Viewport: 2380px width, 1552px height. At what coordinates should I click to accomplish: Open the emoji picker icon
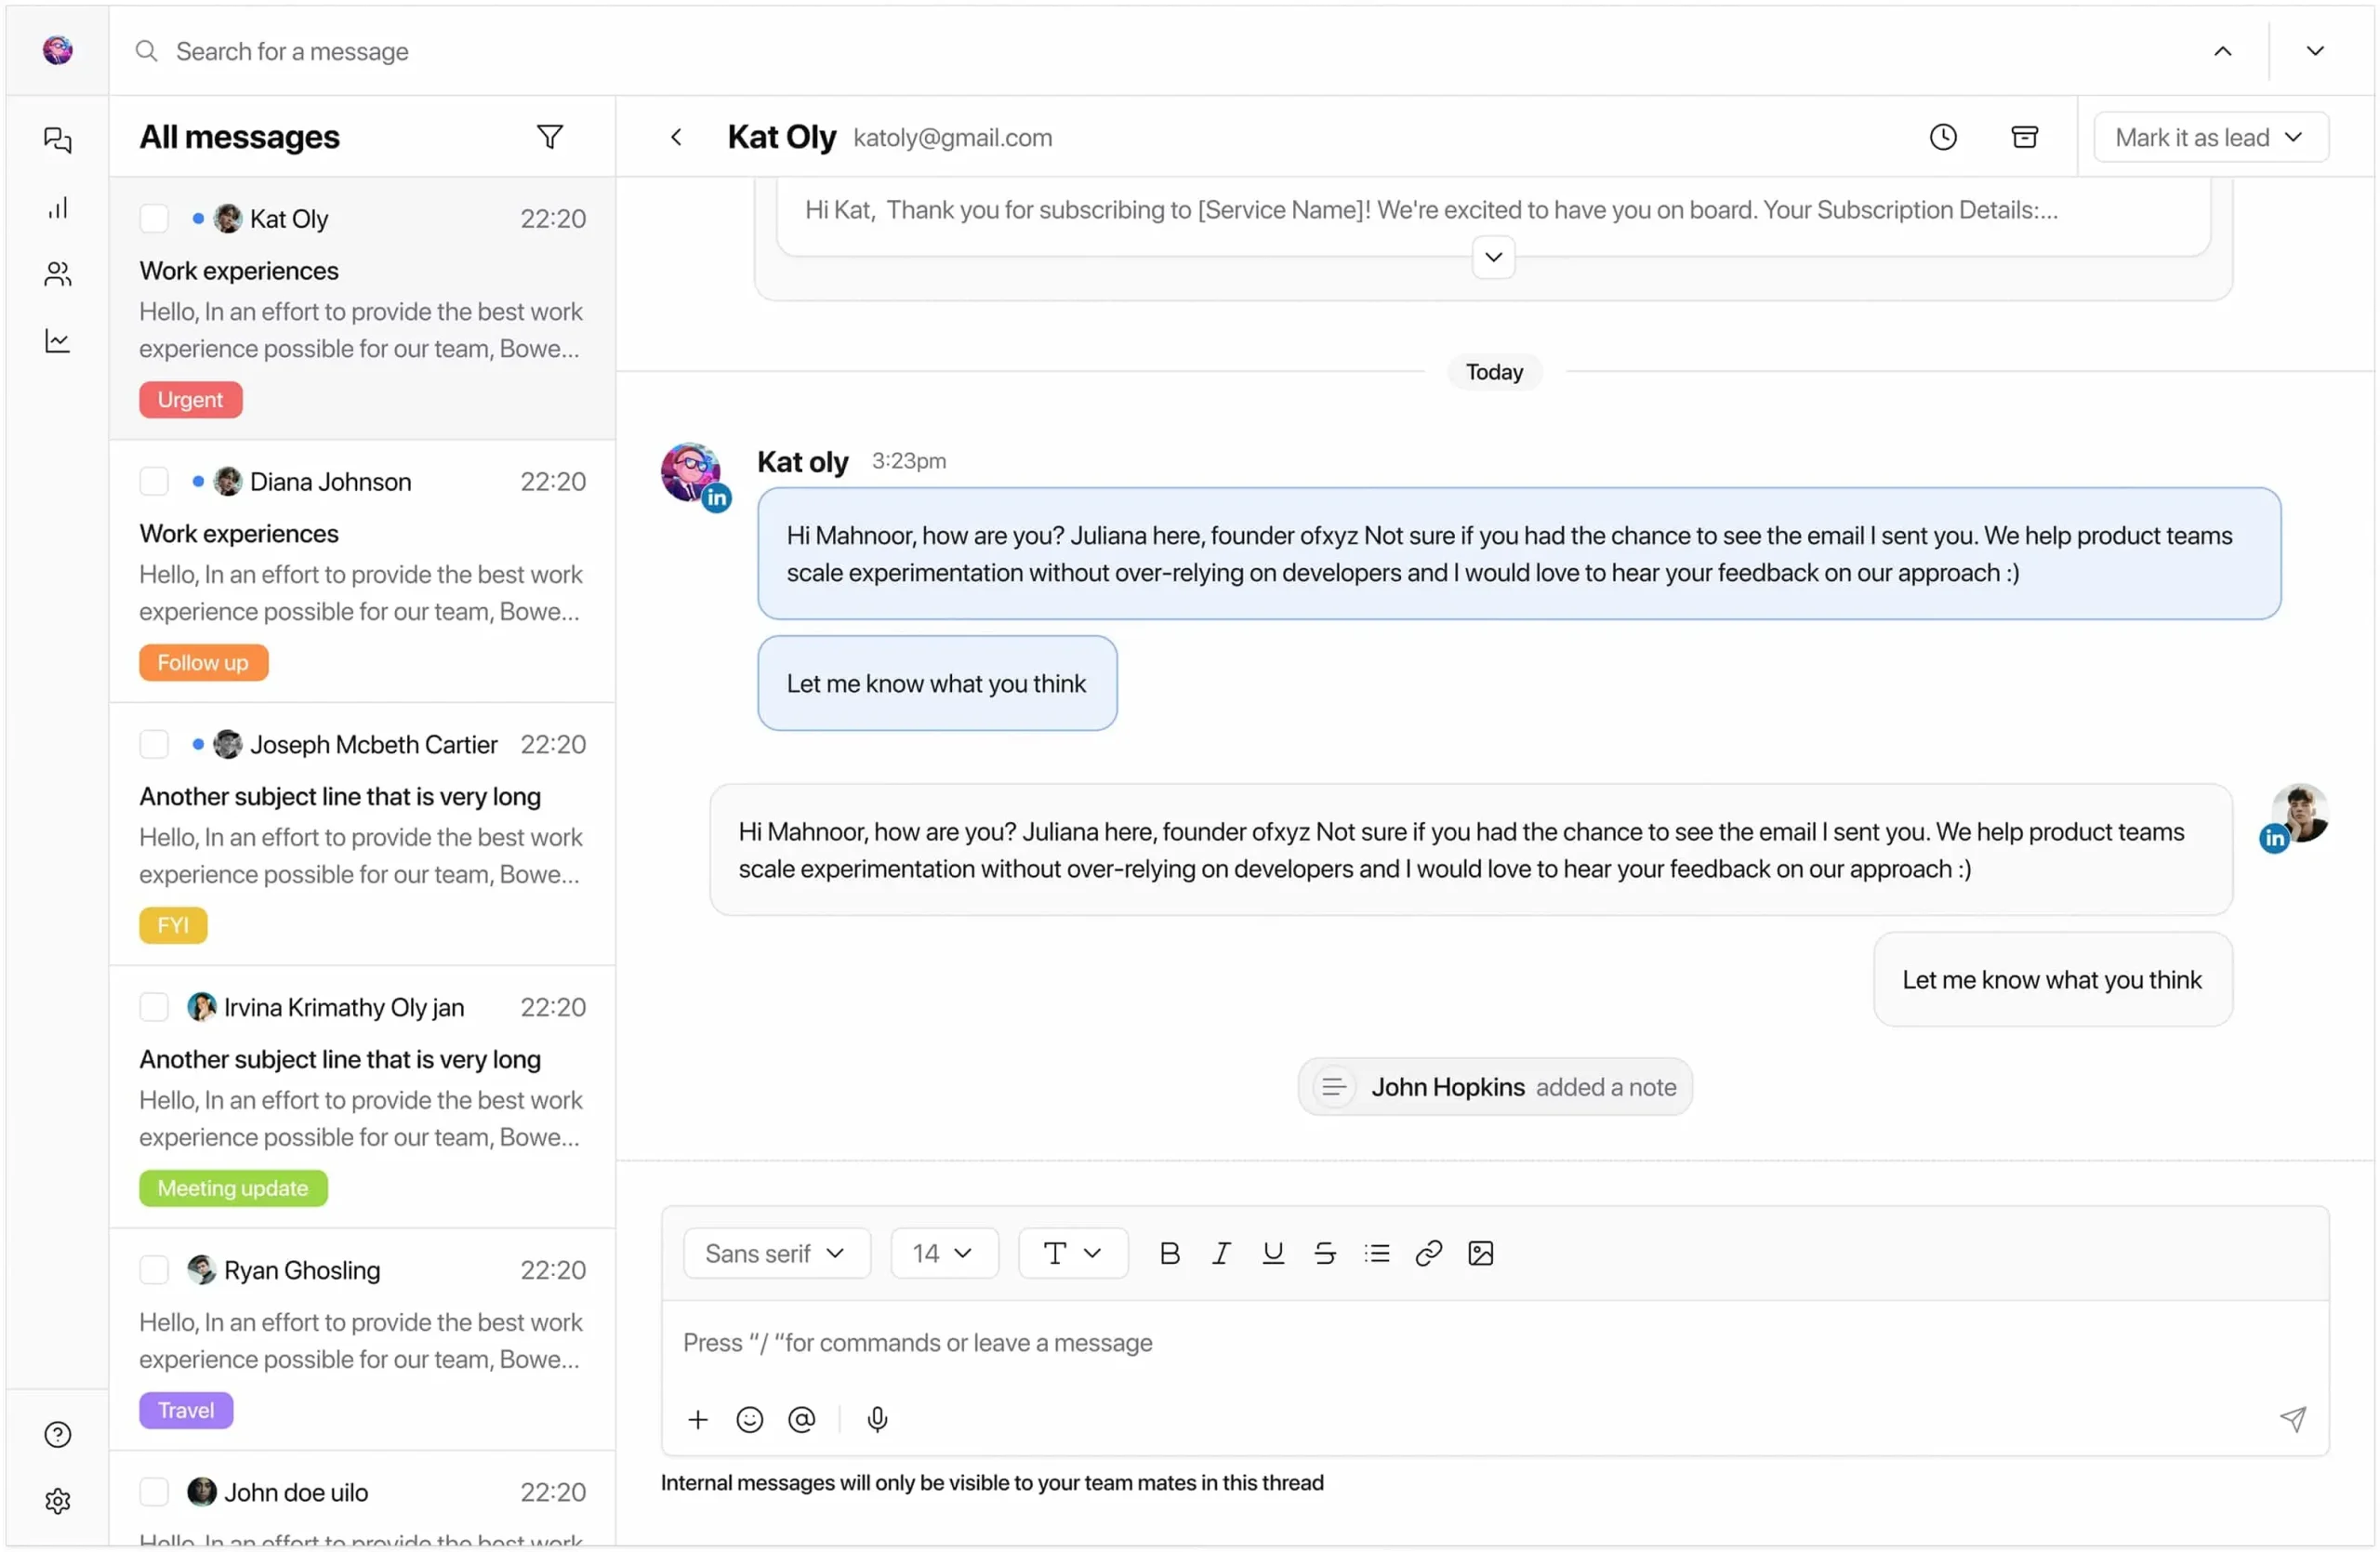click(x=749, y=1419)
